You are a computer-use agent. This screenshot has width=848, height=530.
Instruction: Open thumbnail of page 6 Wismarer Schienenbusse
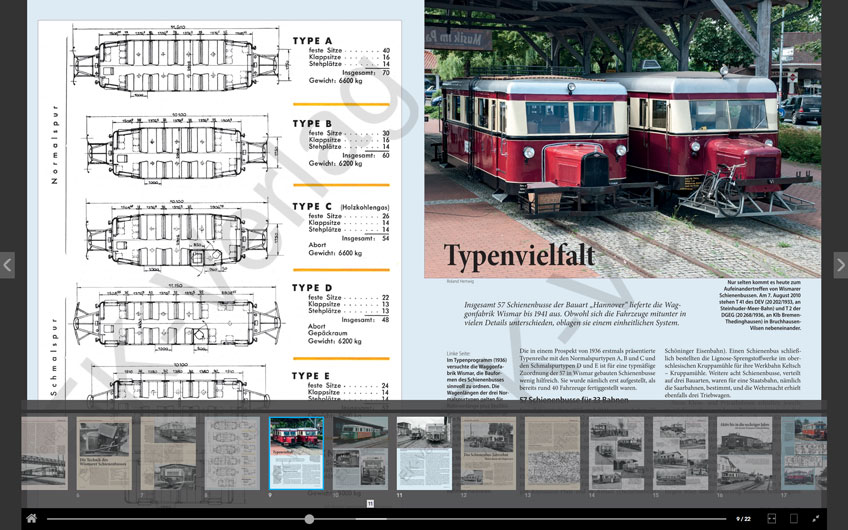pyautogui.click(x=104, y=453)
